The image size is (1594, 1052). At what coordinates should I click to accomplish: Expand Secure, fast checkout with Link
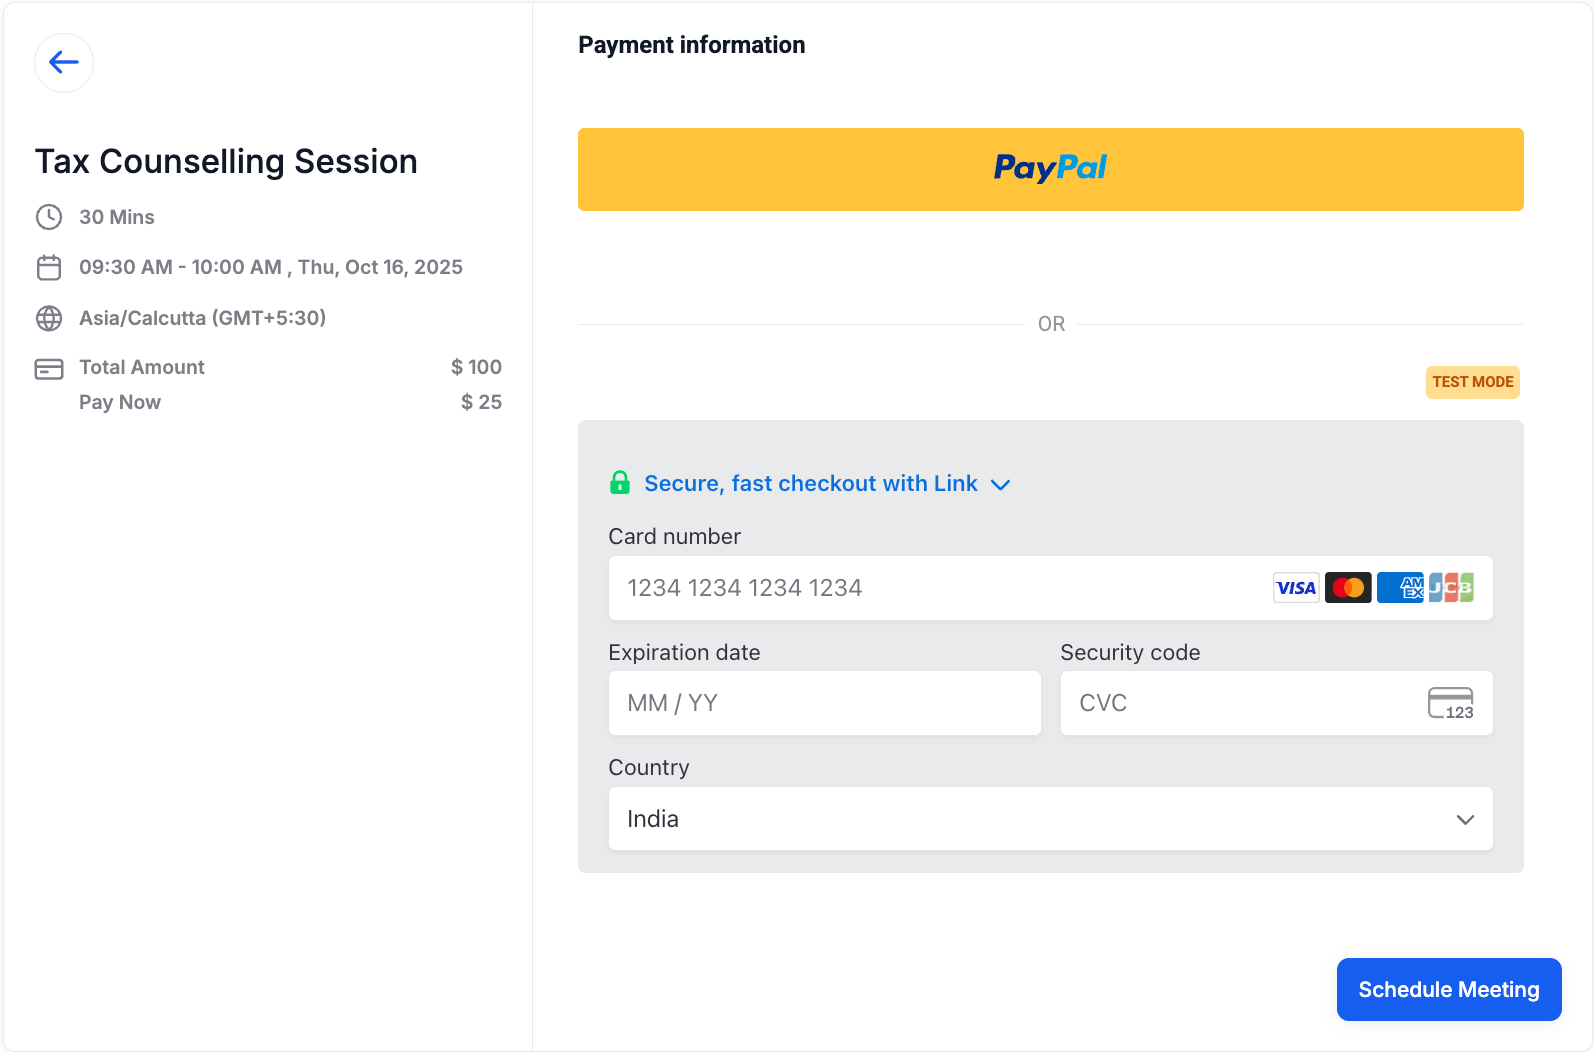click(811, 484)
